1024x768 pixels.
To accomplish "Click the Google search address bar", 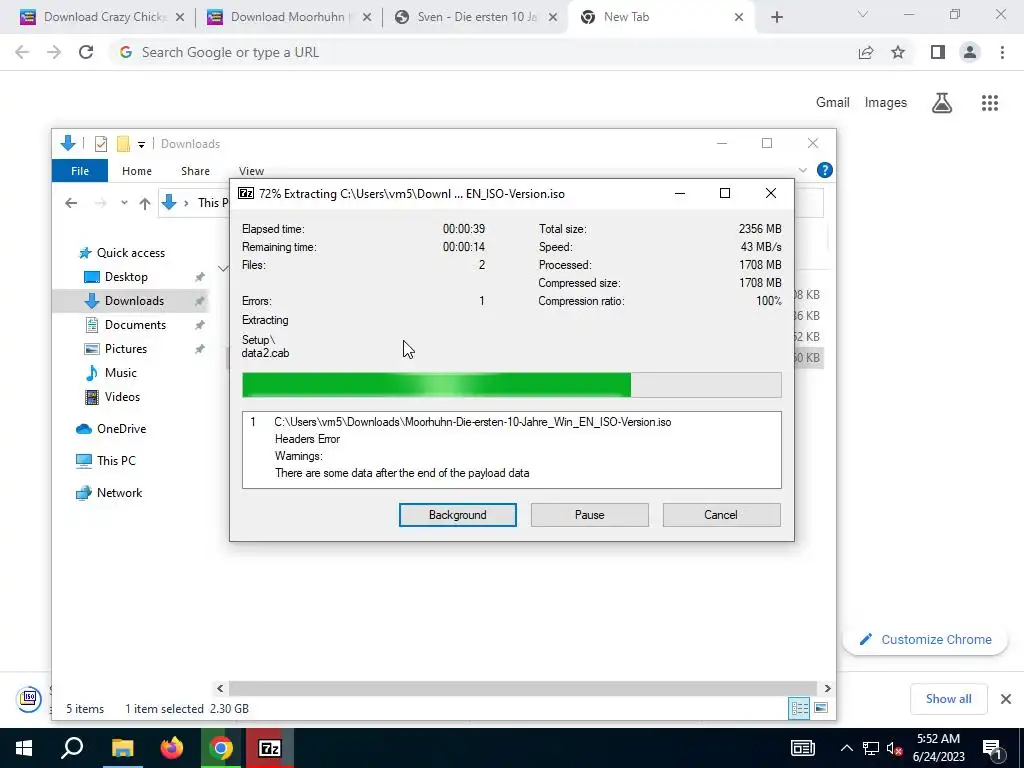I will coord(483,52).
